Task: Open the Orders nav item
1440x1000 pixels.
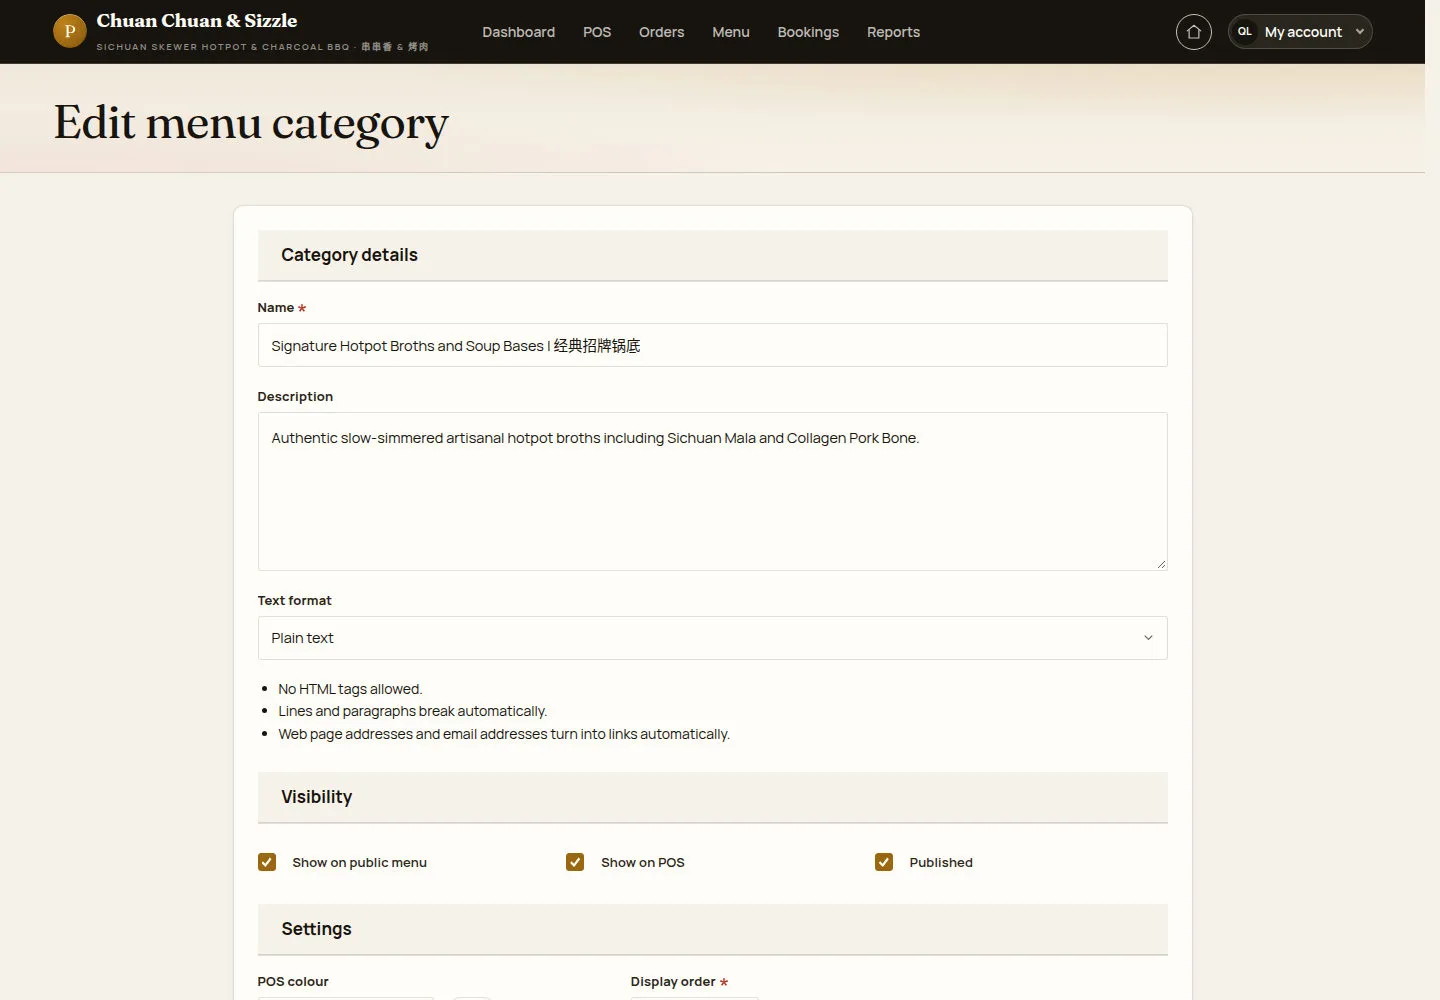Action: pyautogui.click(x=661, y=32)
